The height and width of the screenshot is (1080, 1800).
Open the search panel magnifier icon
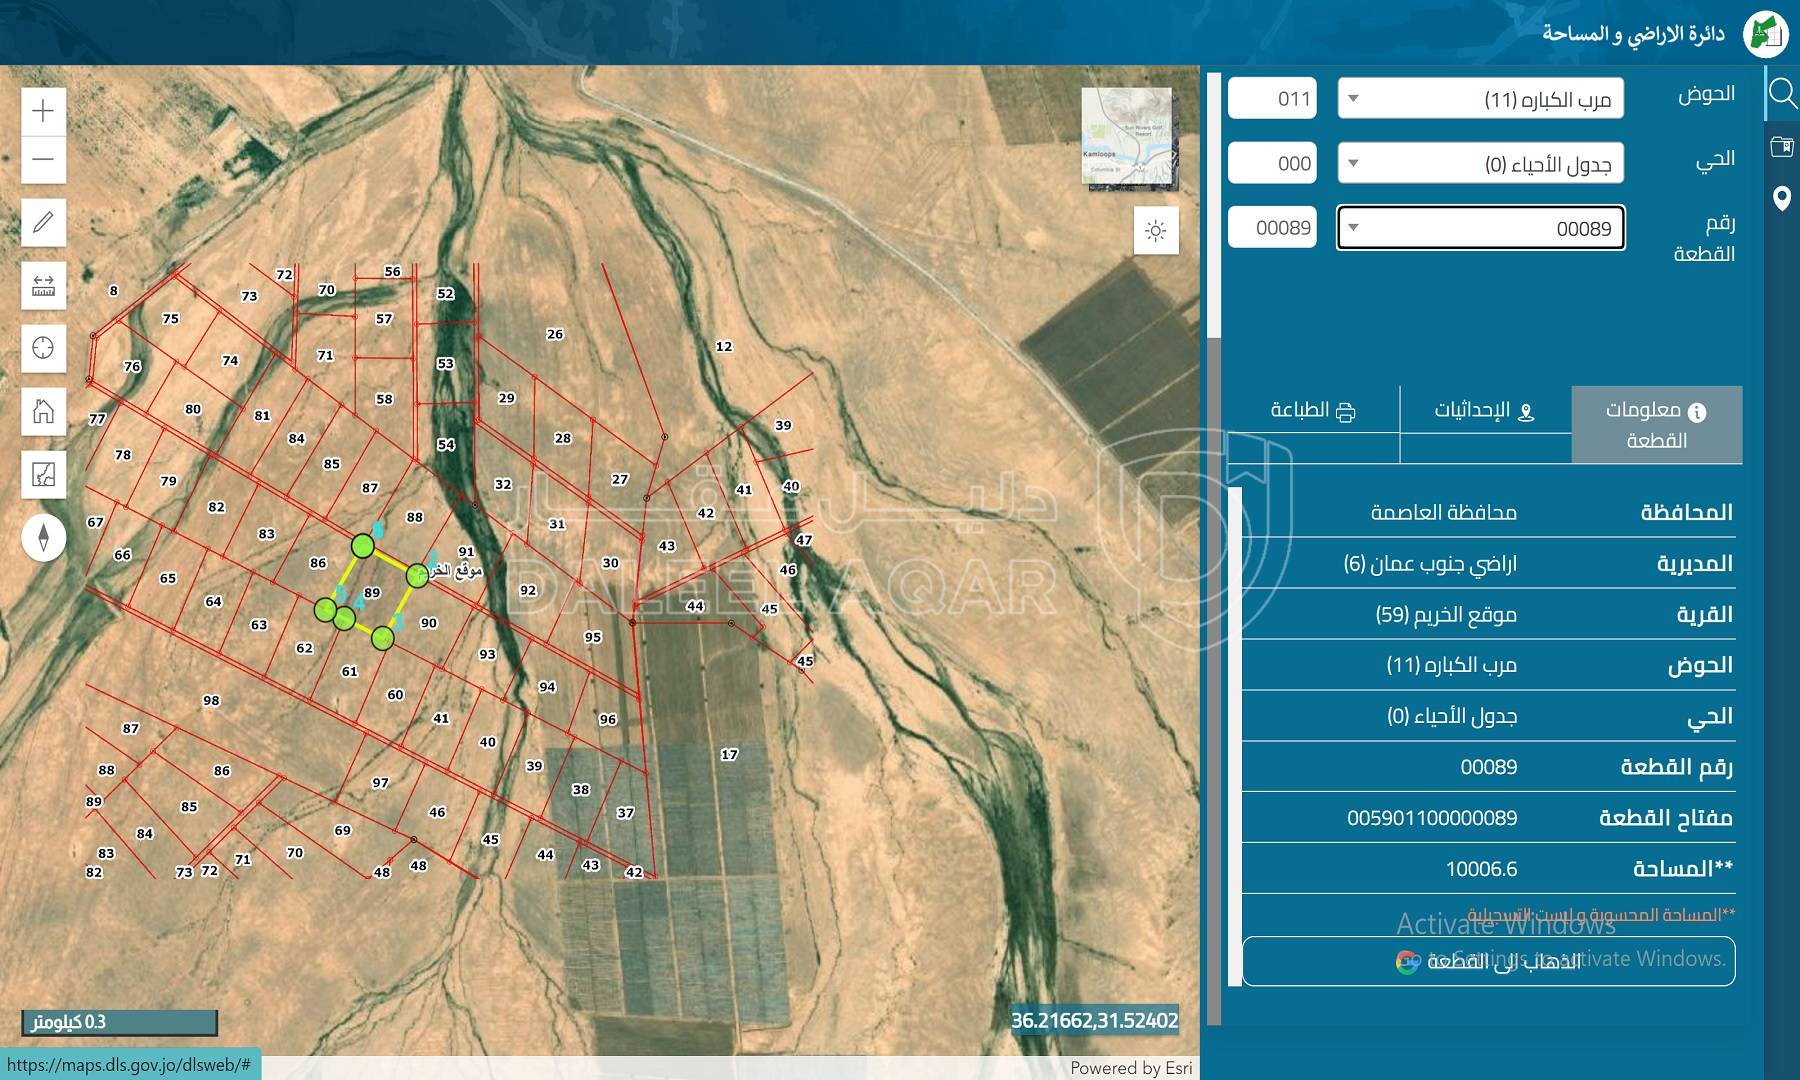tap(1782, 94)
